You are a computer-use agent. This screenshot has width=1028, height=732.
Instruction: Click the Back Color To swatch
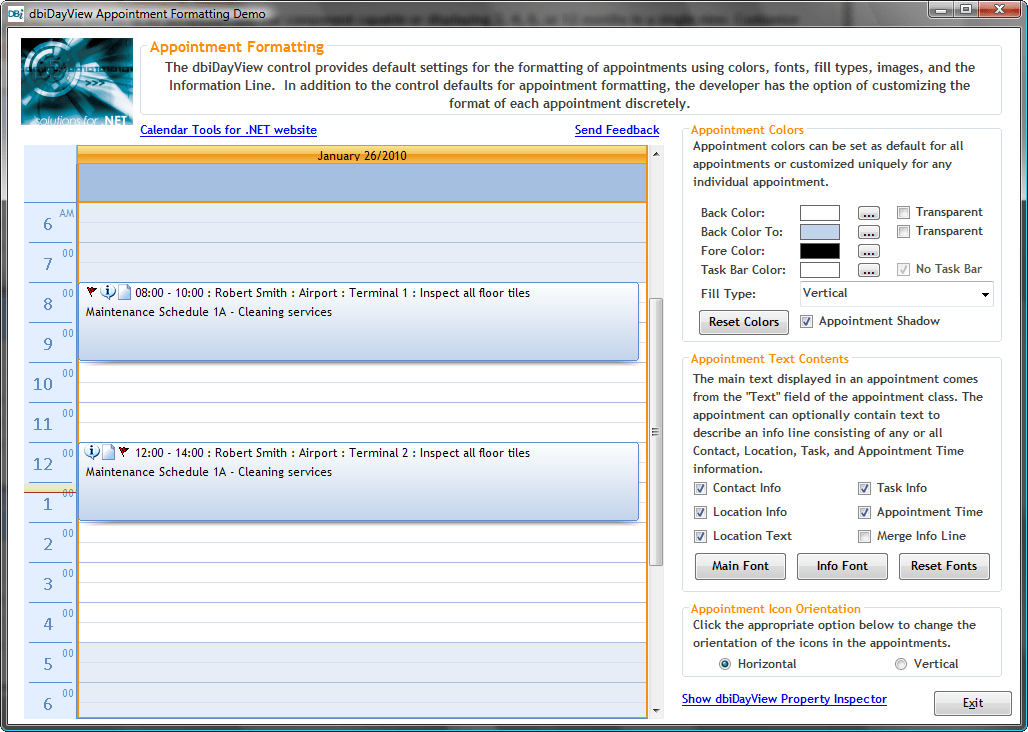coord(820,231)
